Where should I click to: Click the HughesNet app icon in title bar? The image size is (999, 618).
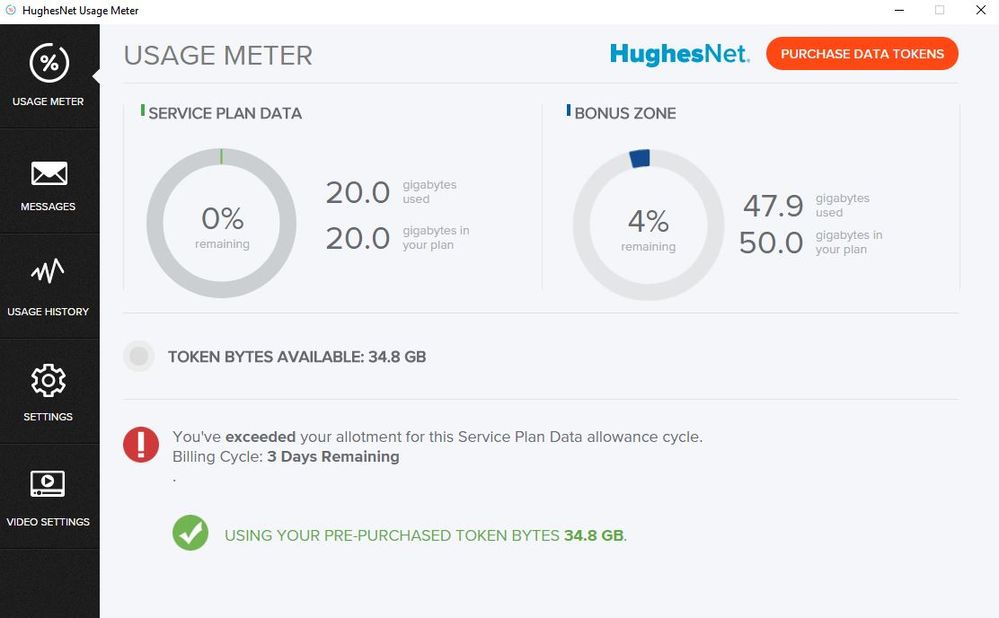10,10
